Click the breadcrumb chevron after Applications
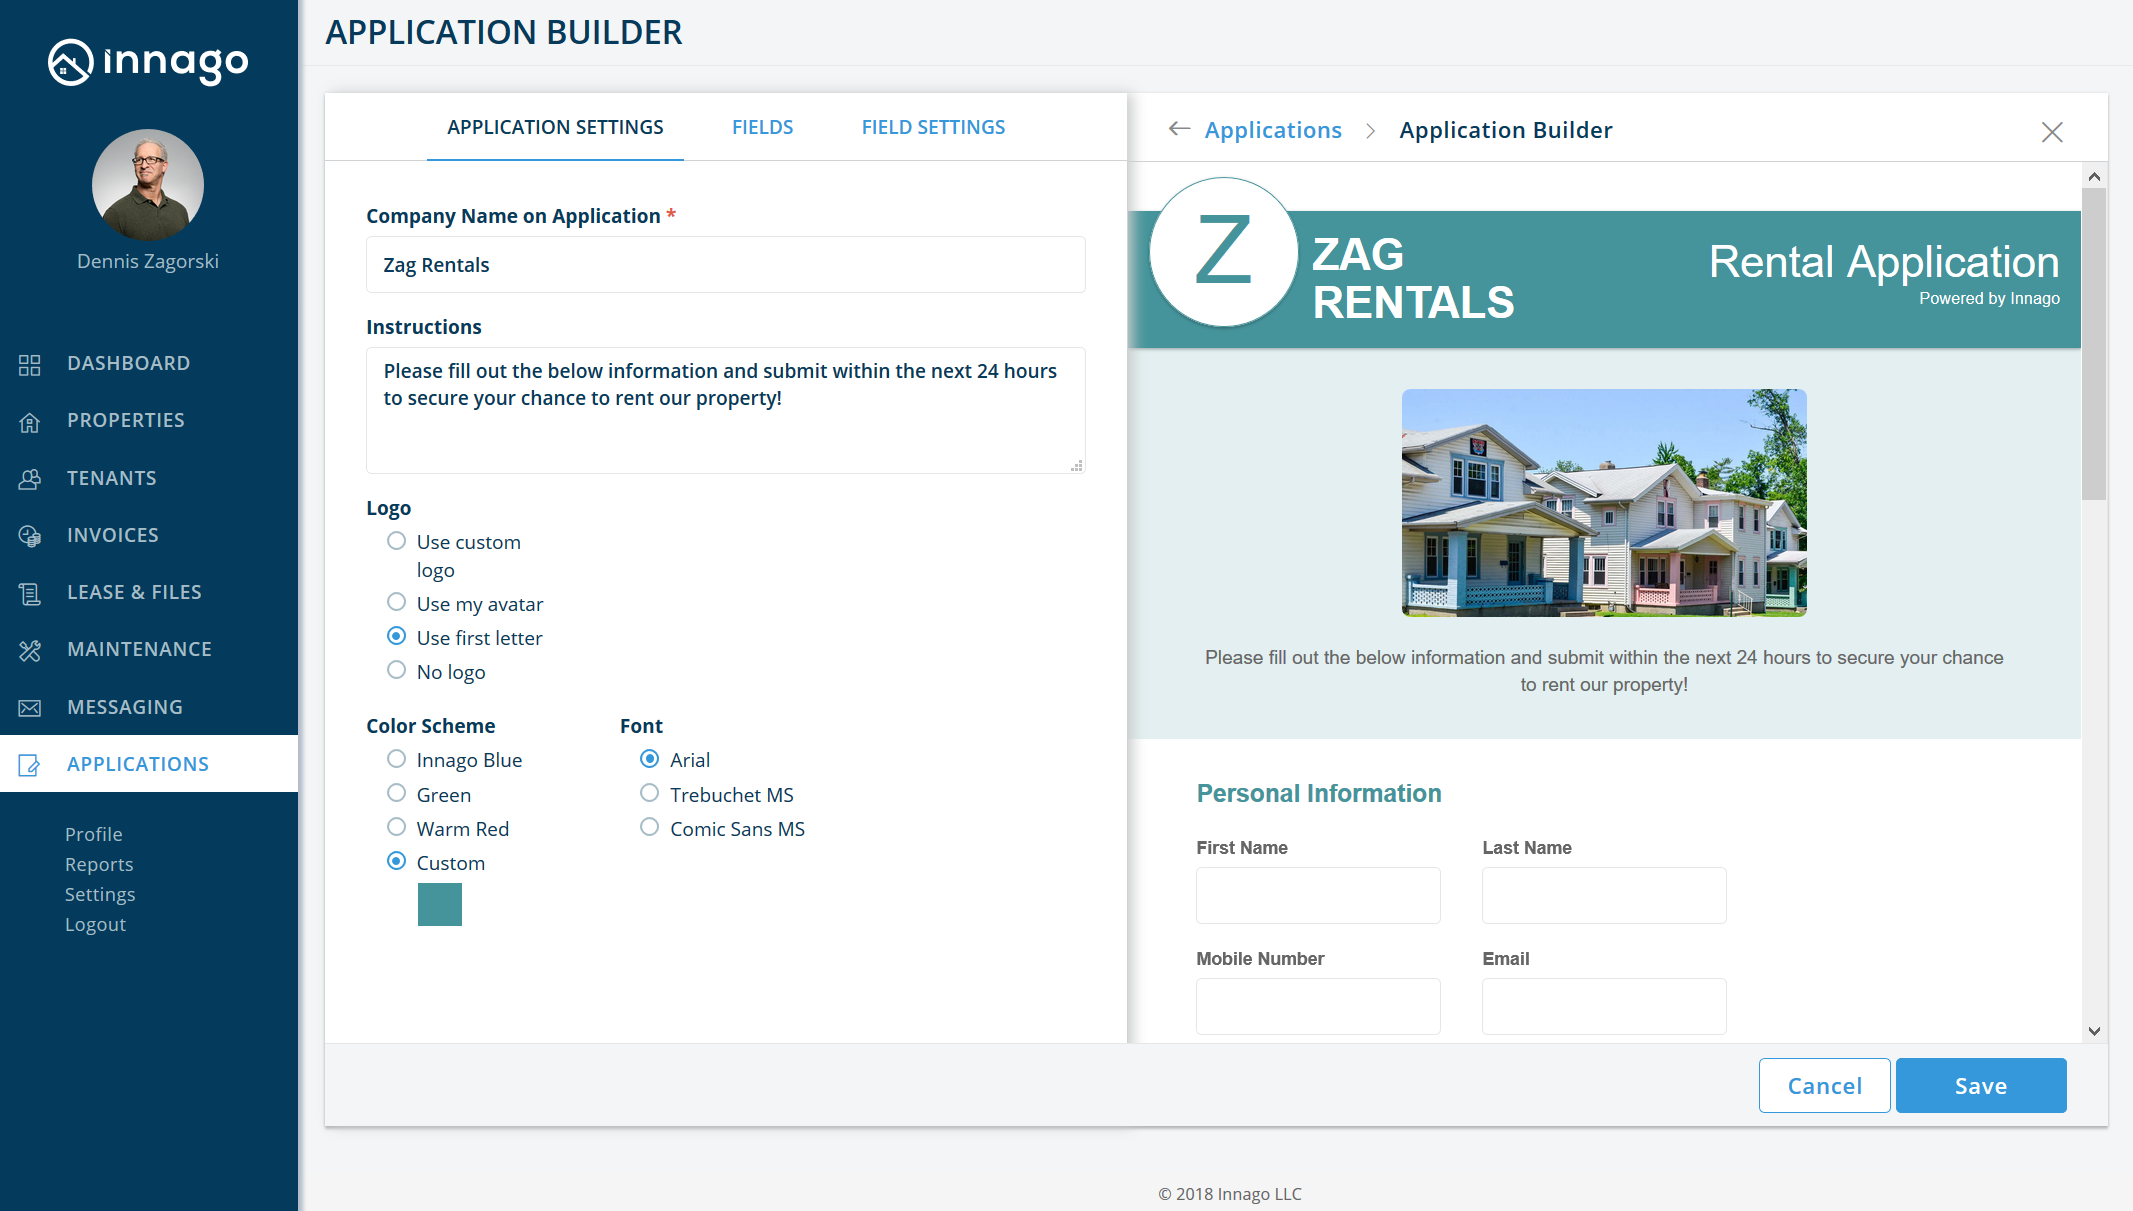 1371,131
